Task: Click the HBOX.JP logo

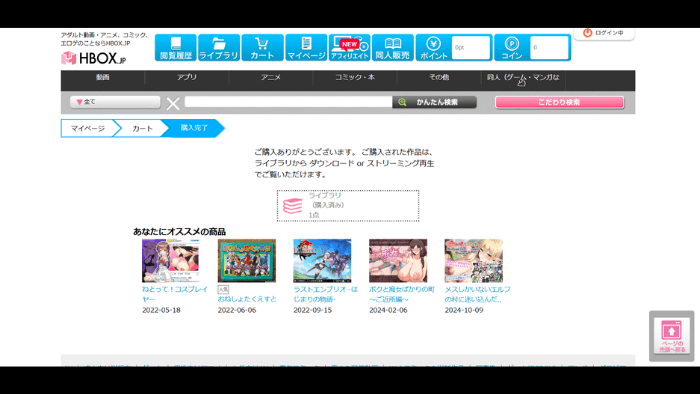Action: pos(94,58)
